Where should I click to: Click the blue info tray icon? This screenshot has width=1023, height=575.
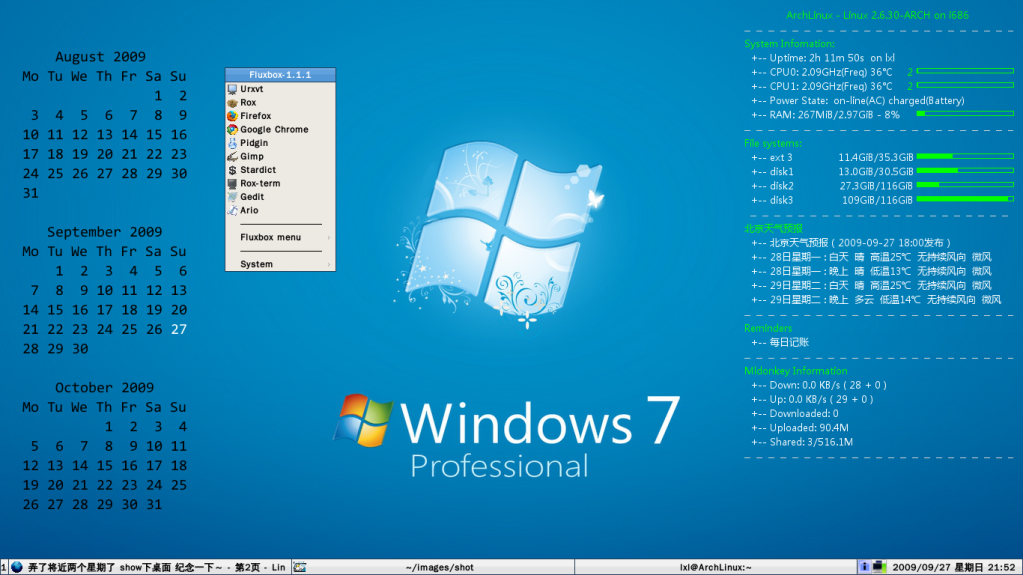864,567
